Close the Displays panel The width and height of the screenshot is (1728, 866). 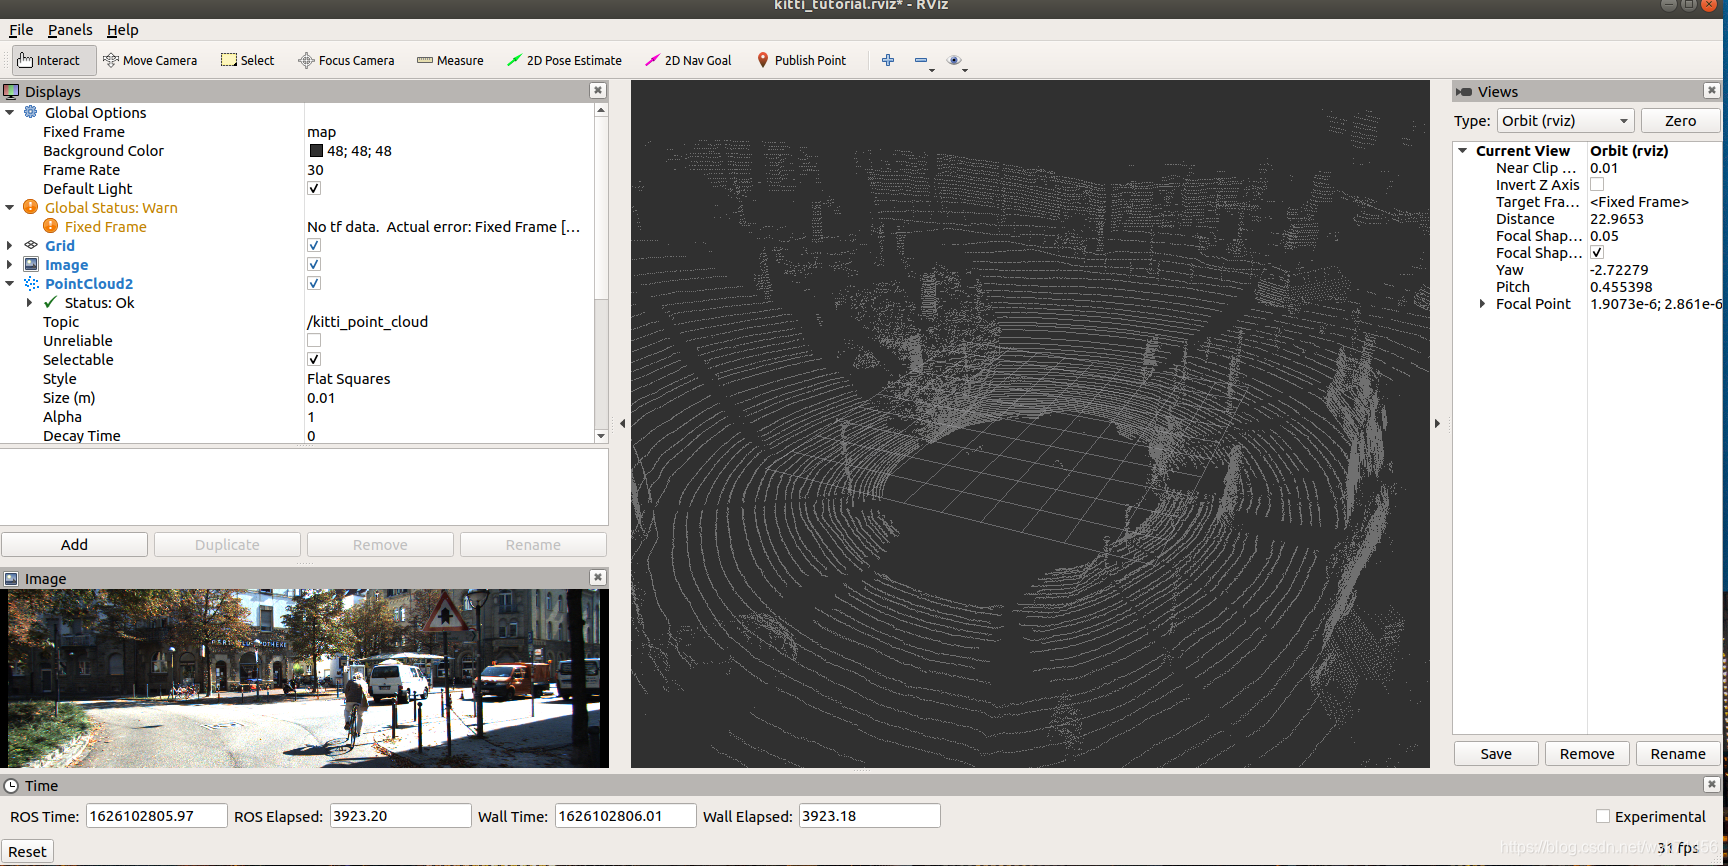click(x=598, y=90)
